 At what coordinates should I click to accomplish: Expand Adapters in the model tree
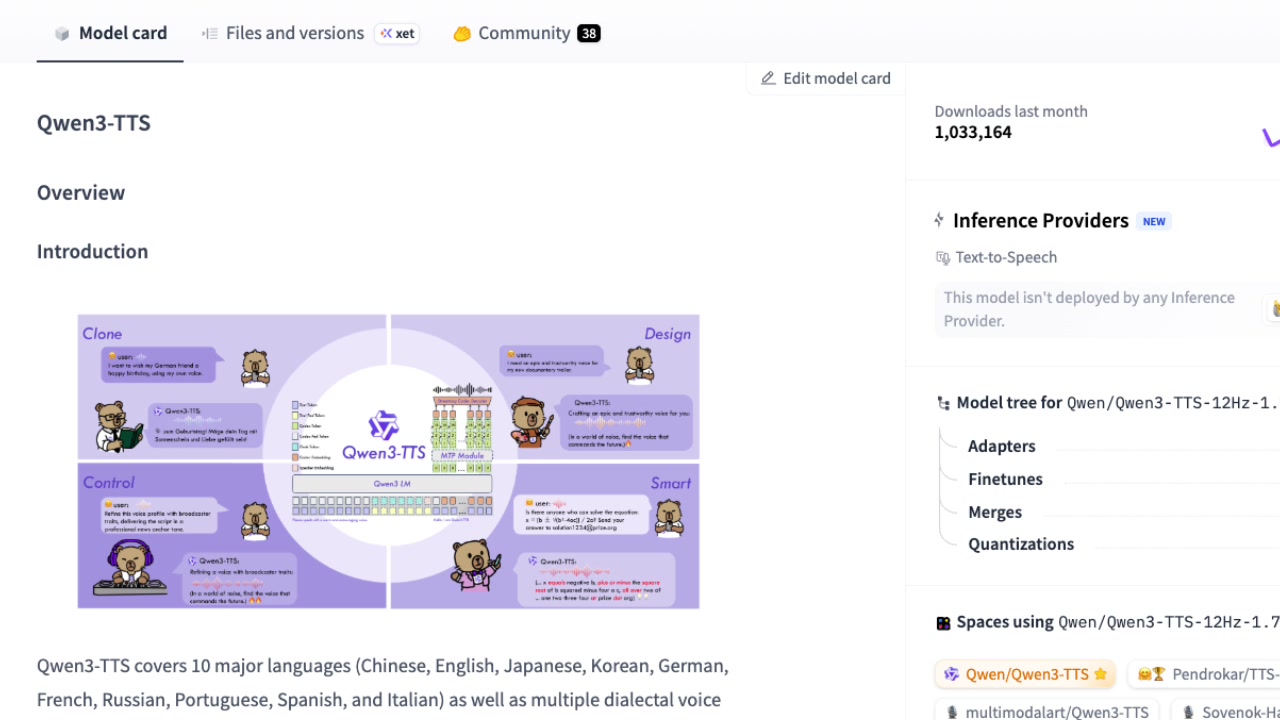pyautogui.click(x=1001, y=446)
